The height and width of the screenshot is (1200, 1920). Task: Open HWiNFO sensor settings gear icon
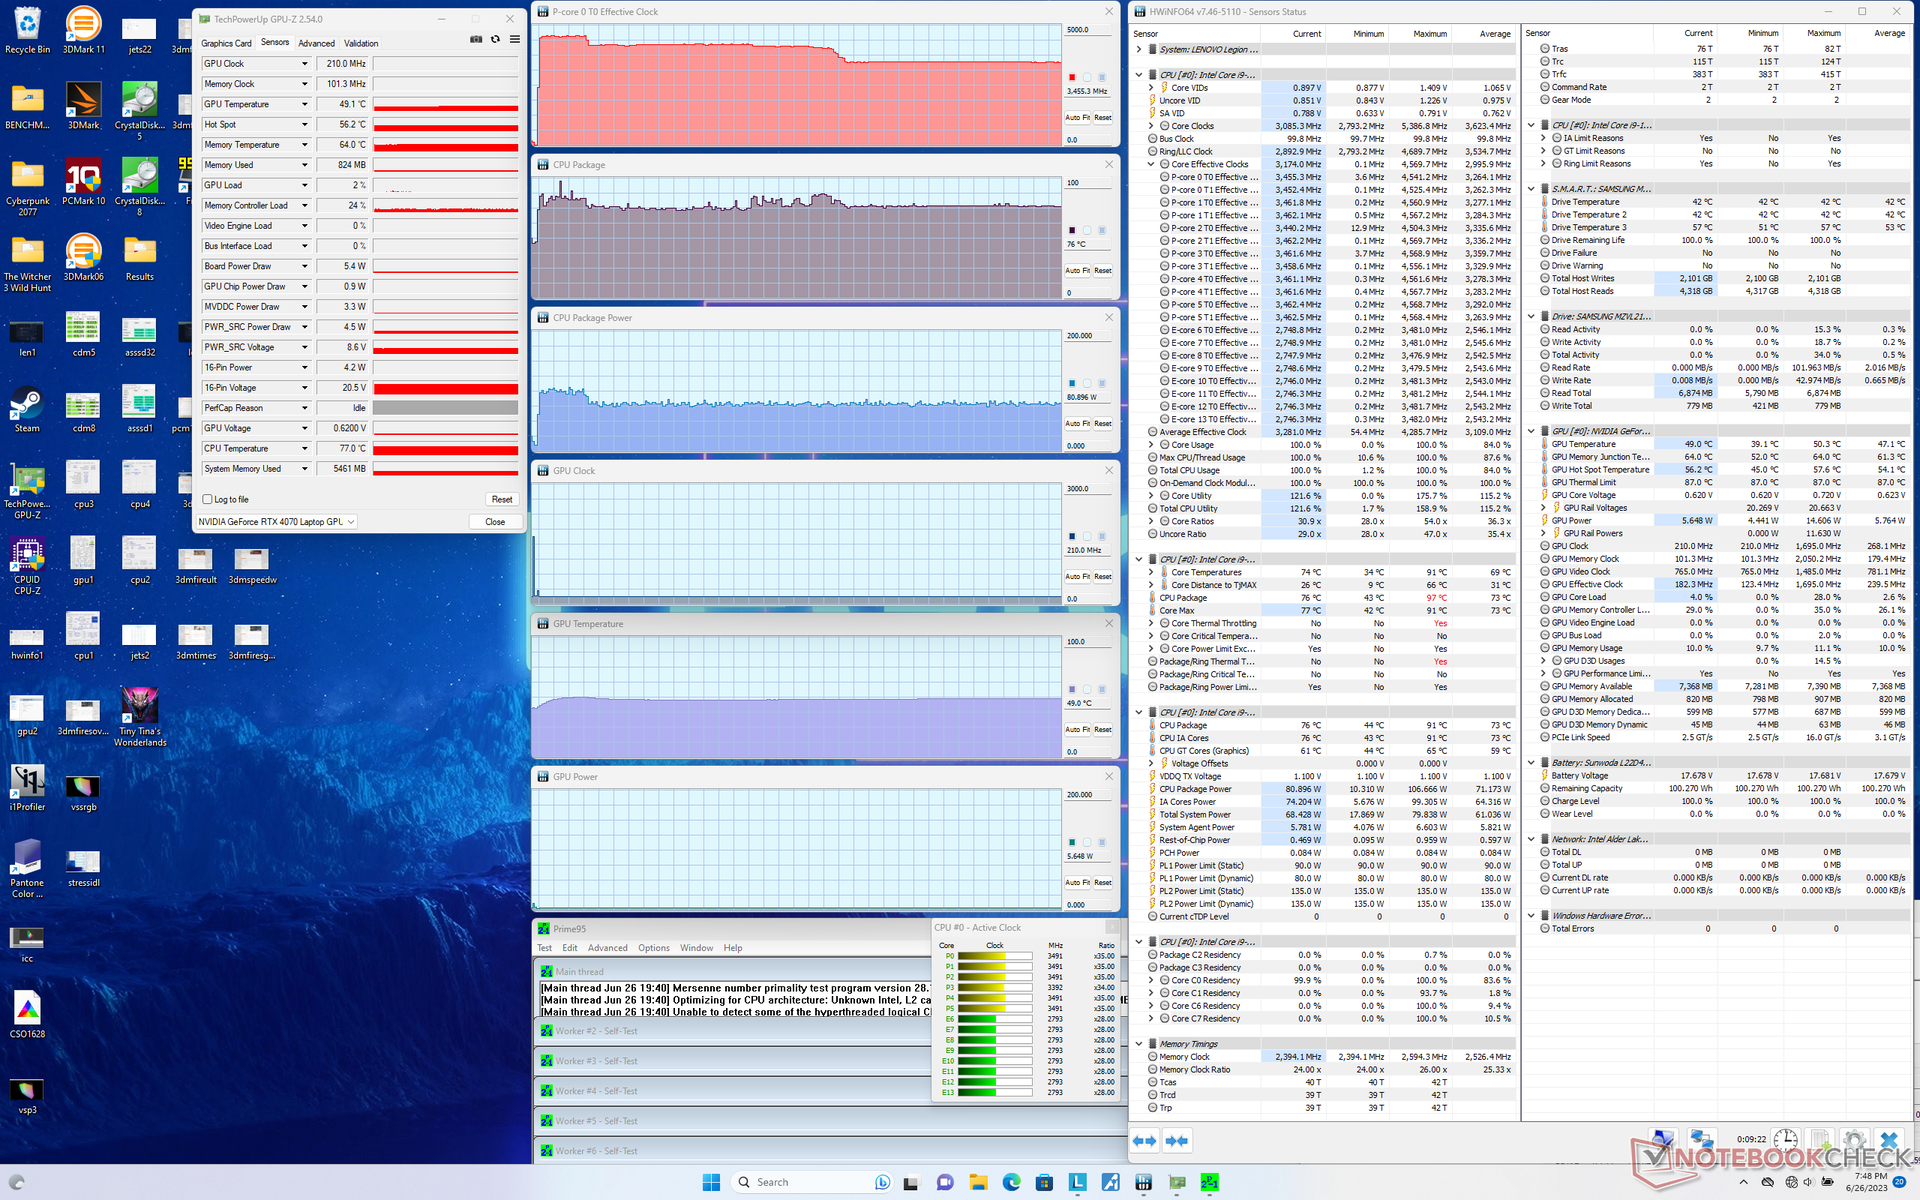[x=1854, y=1141]
